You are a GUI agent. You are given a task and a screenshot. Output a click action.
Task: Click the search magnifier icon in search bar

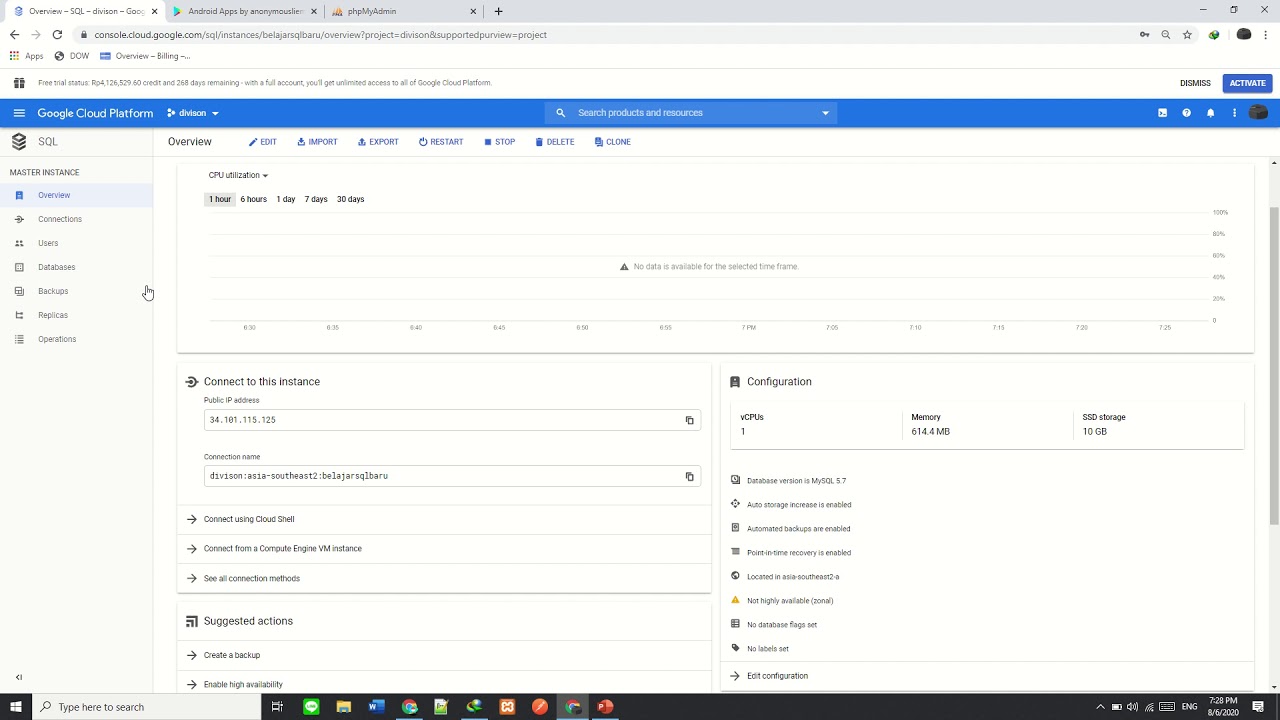pos(560,113)
